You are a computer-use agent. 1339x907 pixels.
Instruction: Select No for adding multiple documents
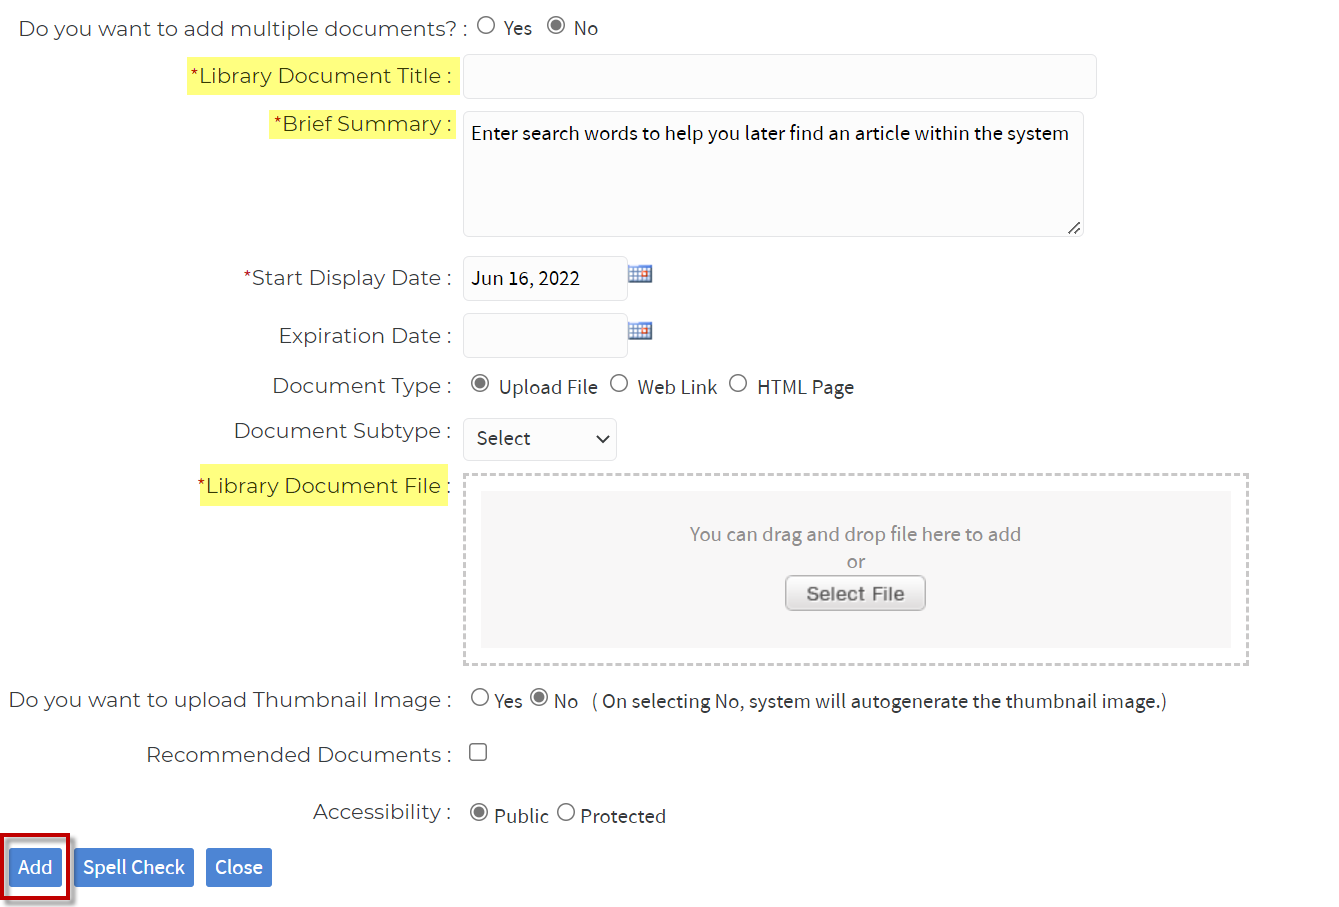(x=556, y=26)
